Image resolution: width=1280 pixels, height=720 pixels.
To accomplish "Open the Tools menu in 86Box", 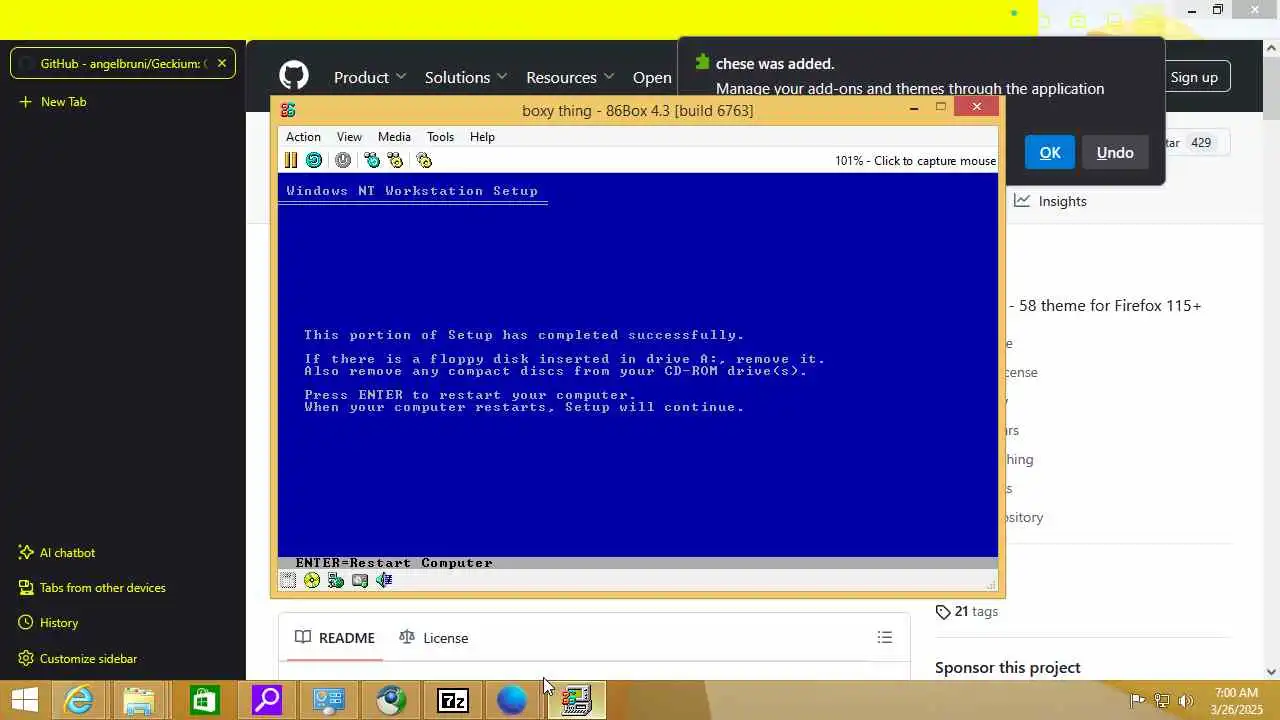I will tap(440, 137).
